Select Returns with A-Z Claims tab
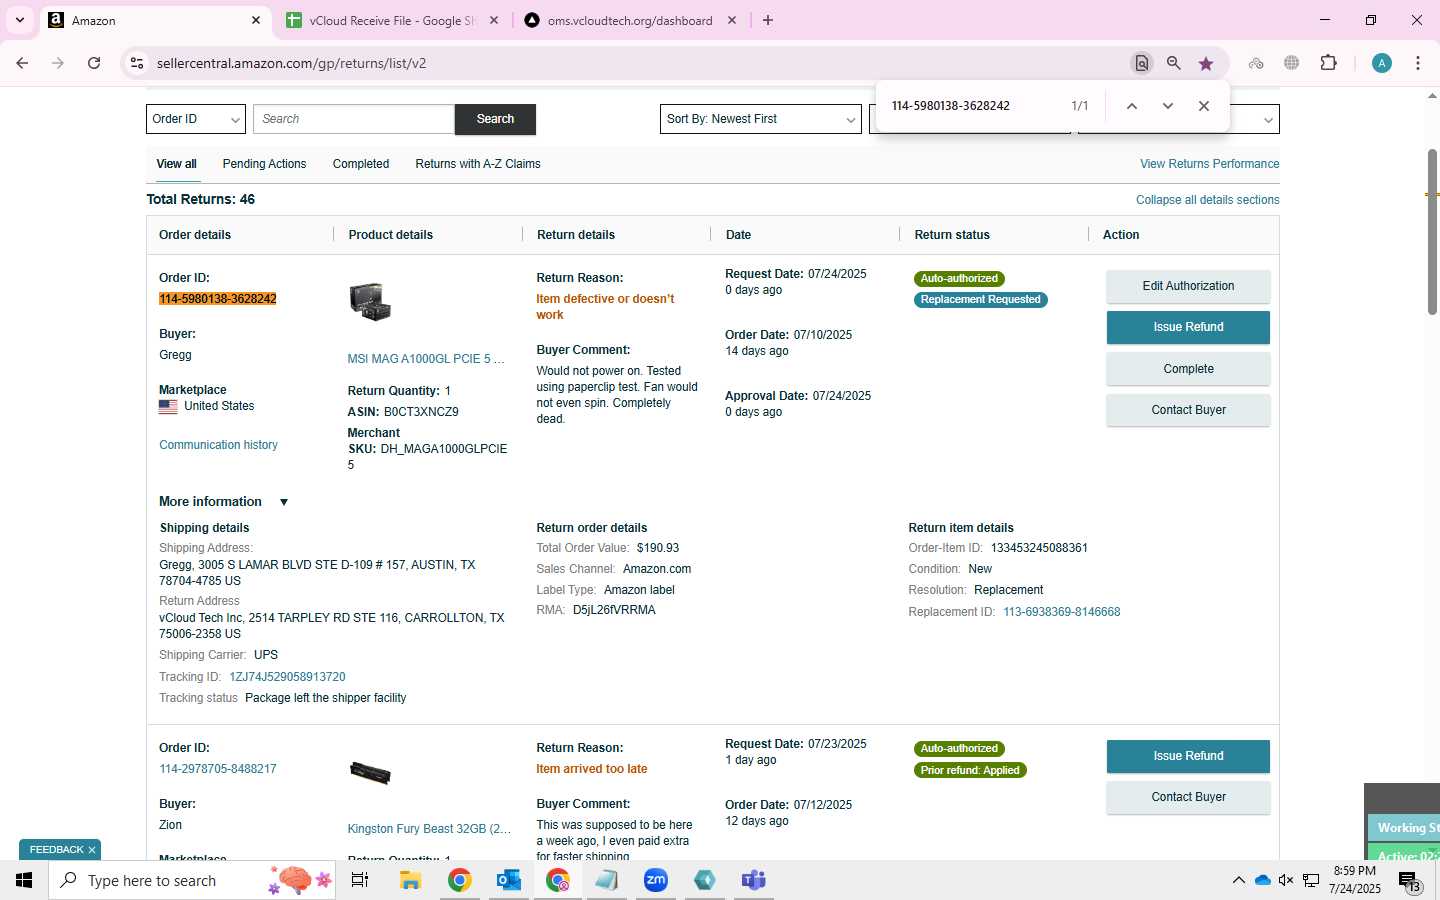This screenshot has width=1440, height=900. [478, 164]
